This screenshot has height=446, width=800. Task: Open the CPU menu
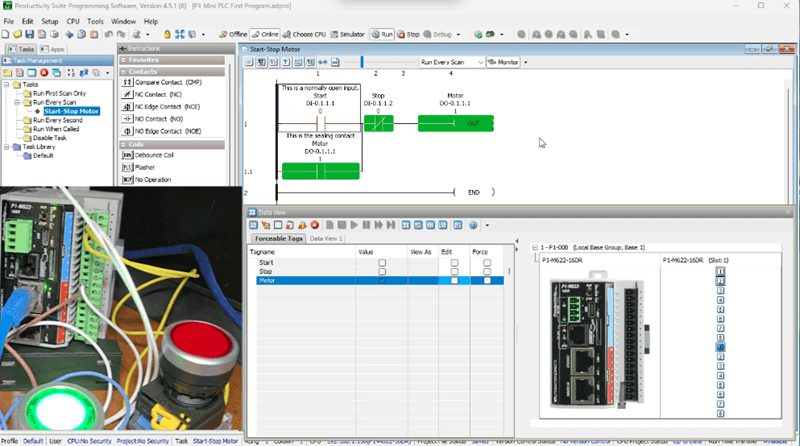pyautogui.click(x=73, y=21)
